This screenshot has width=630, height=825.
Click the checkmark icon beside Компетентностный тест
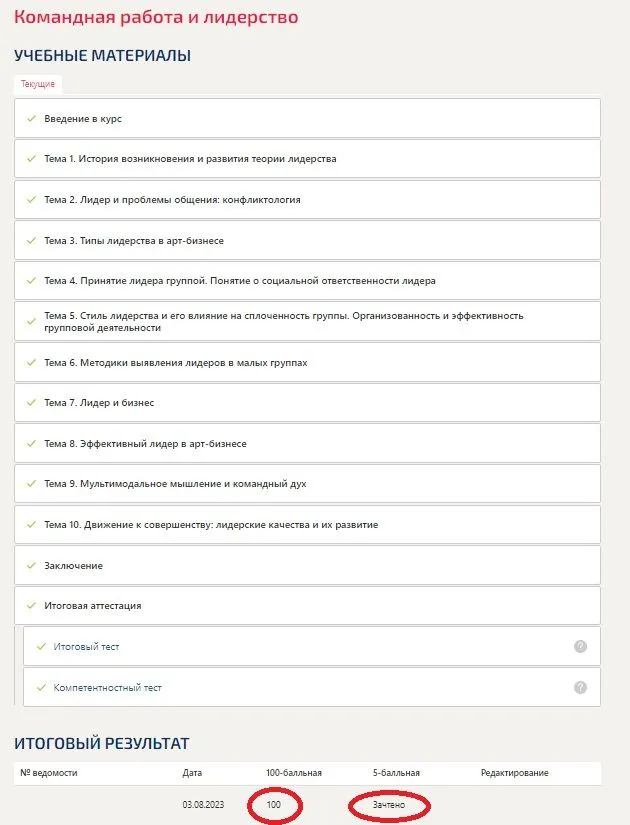[x=40, y=688]
